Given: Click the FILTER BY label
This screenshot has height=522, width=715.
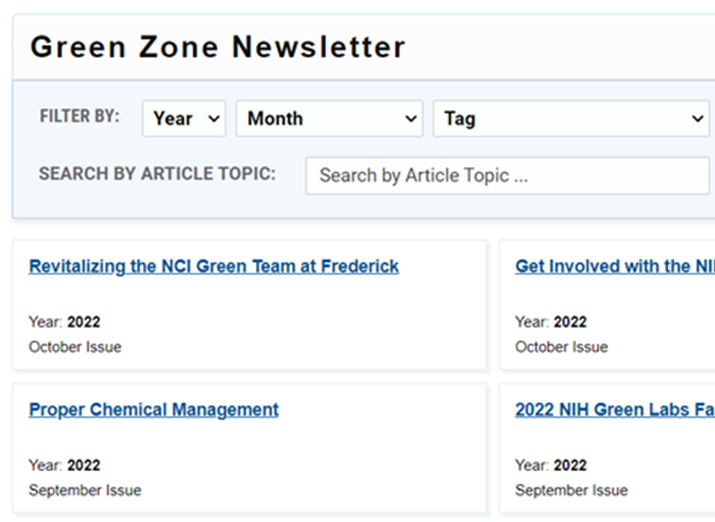Looking at the screenshot, I should point(79,116).
